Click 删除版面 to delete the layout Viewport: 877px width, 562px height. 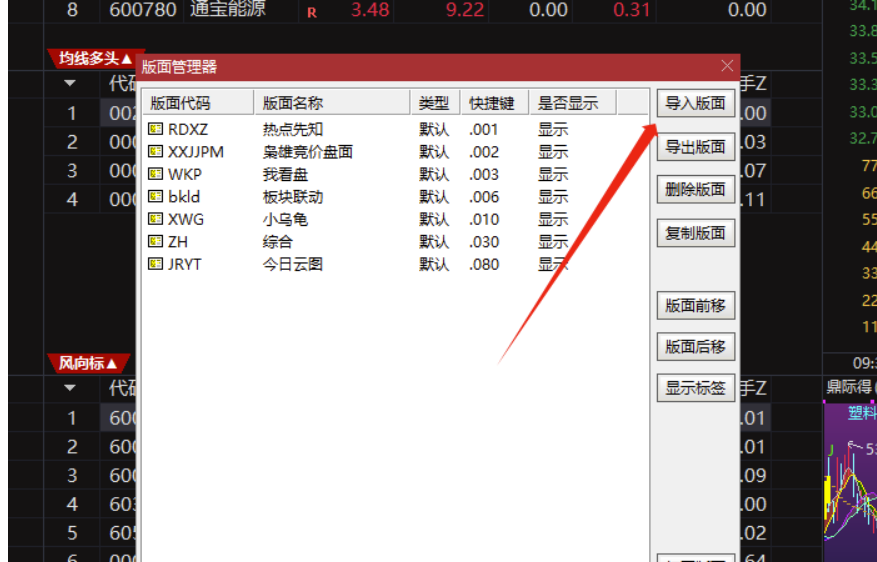[695, 189]
